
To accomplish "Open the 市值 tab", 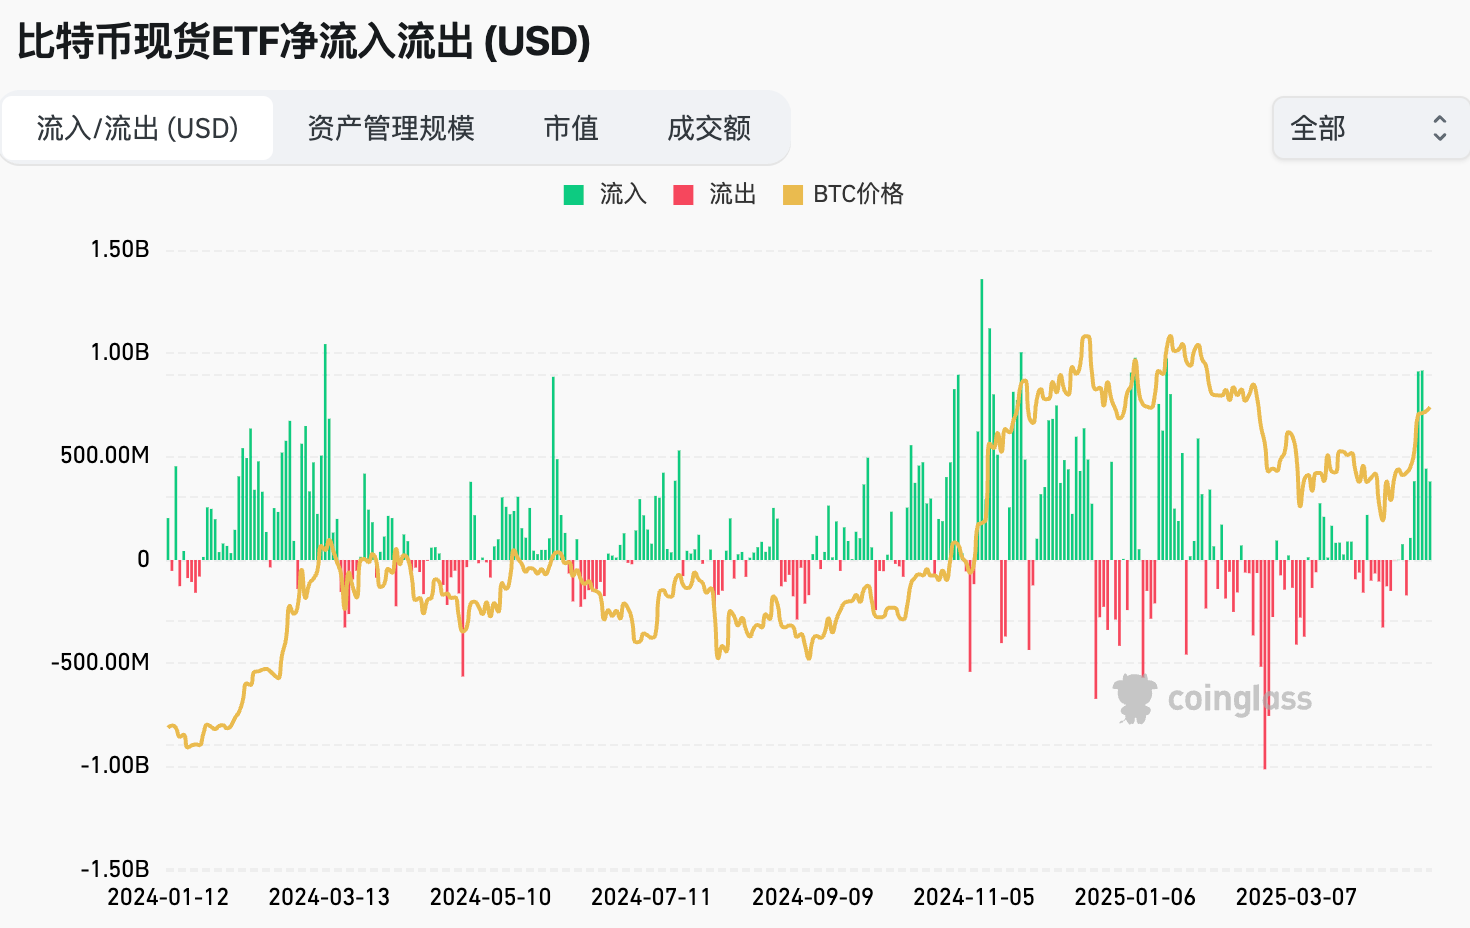I will tap(571, 128).
